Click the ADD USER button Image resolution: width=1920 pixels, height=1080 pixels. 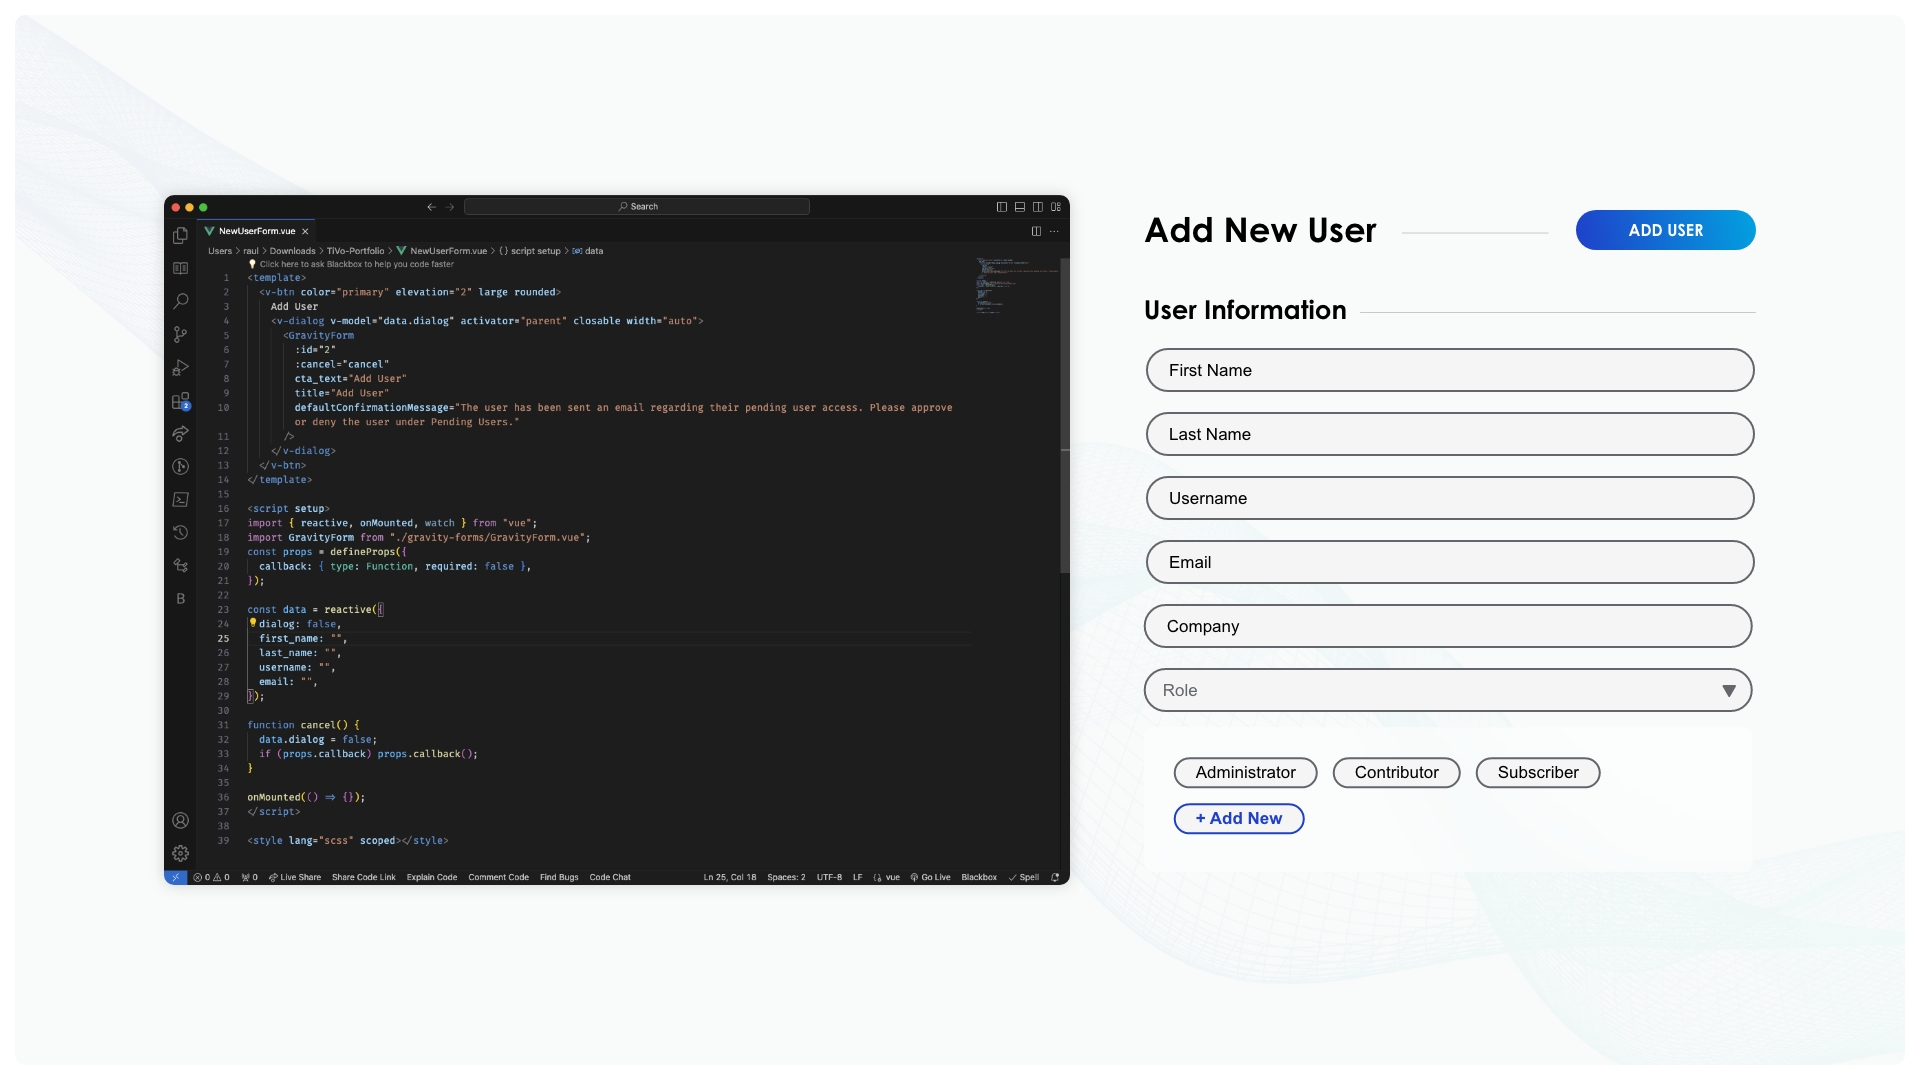1665,230
